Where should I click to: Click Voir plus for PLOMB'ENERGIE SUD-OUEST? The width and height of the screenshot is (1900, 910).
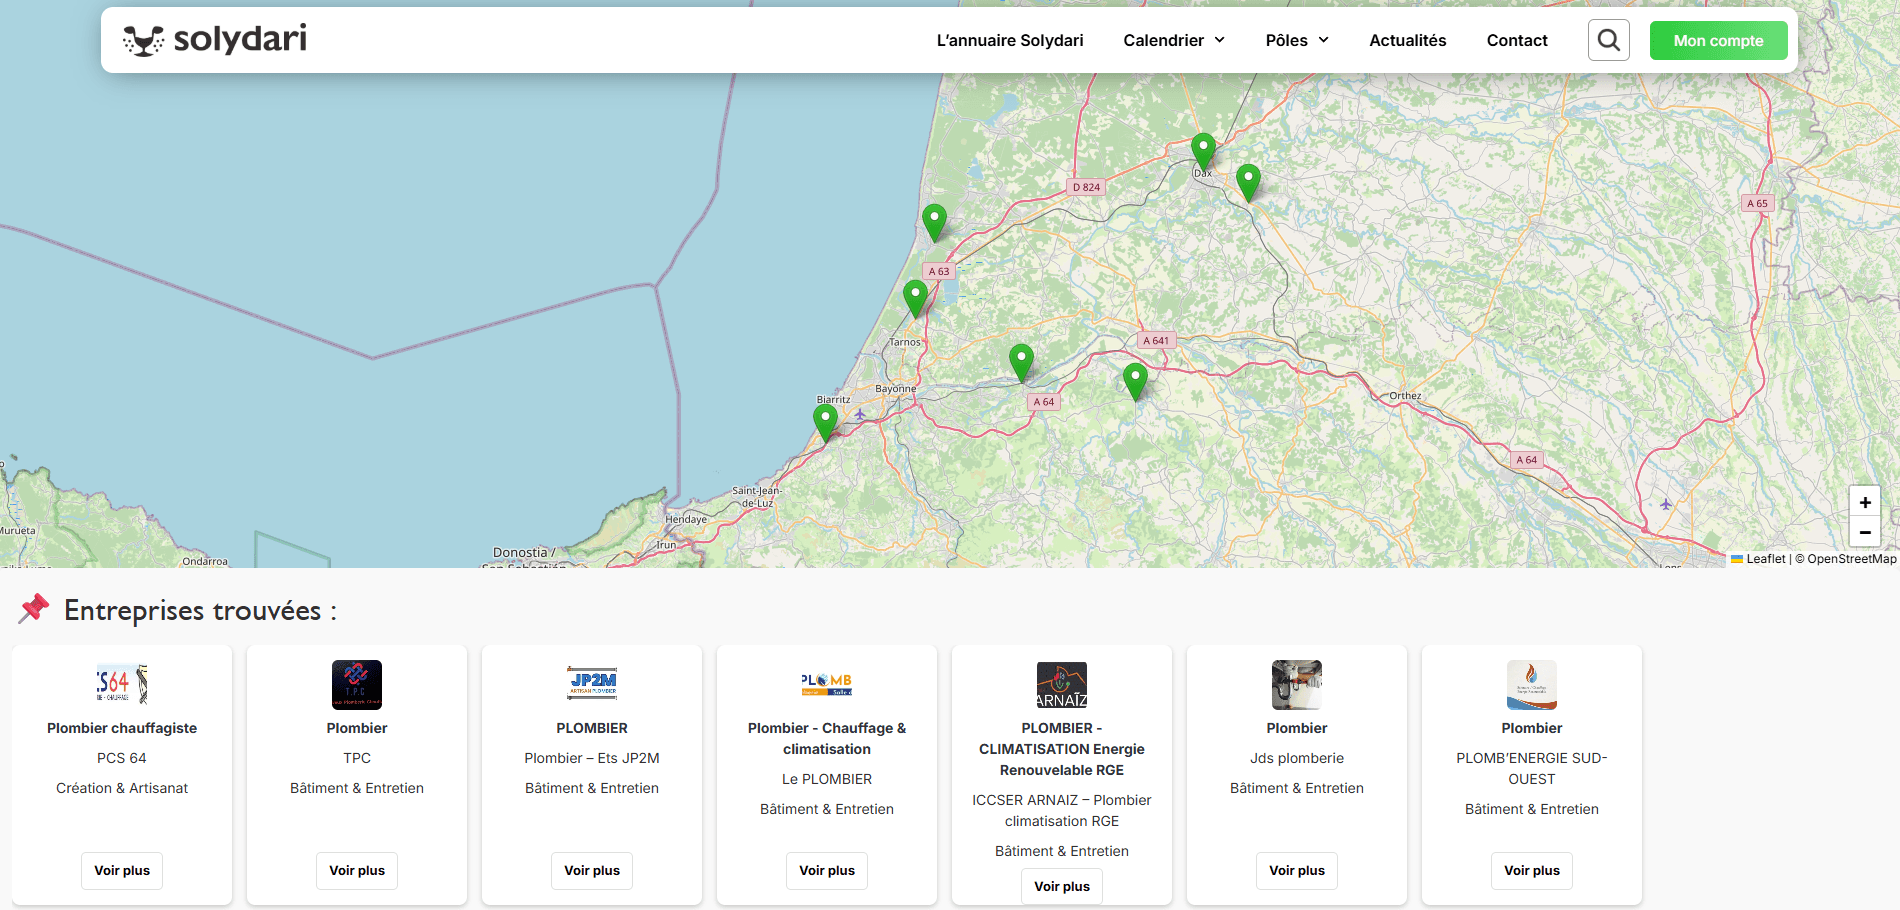click(1531, 870)
